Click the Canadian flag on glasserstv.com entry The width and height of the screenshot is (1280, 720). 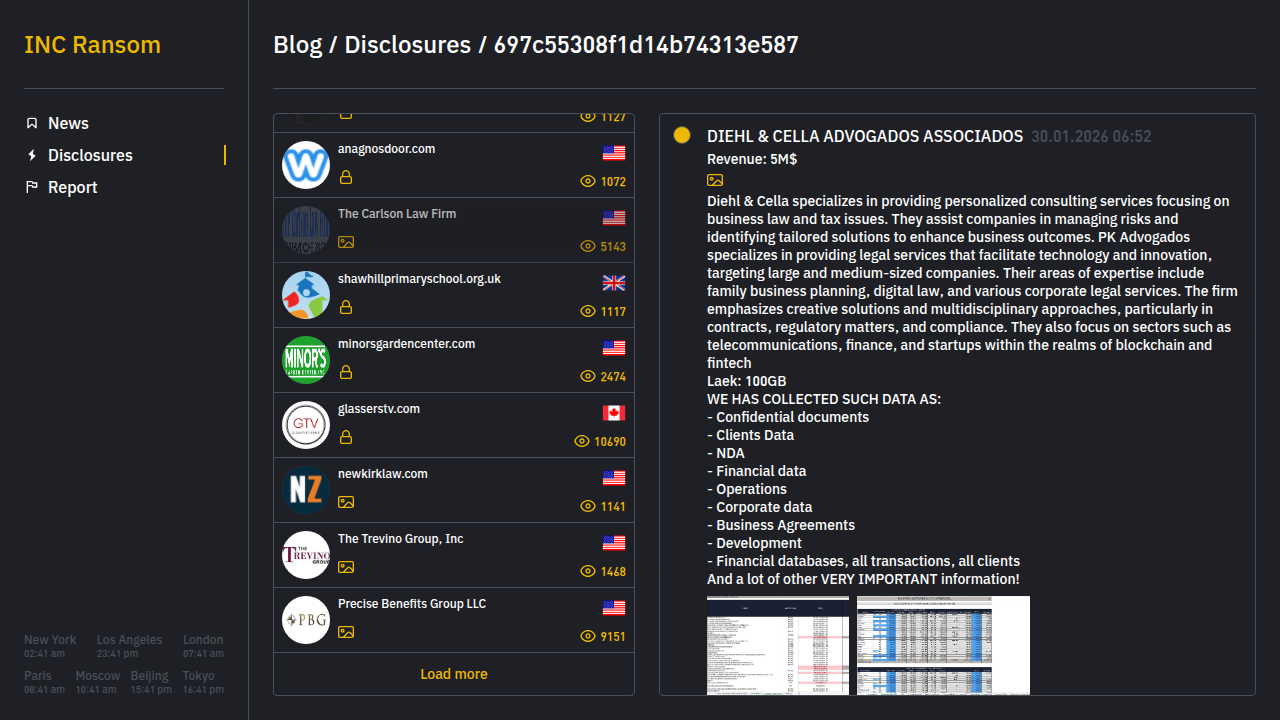pos(614,413)
